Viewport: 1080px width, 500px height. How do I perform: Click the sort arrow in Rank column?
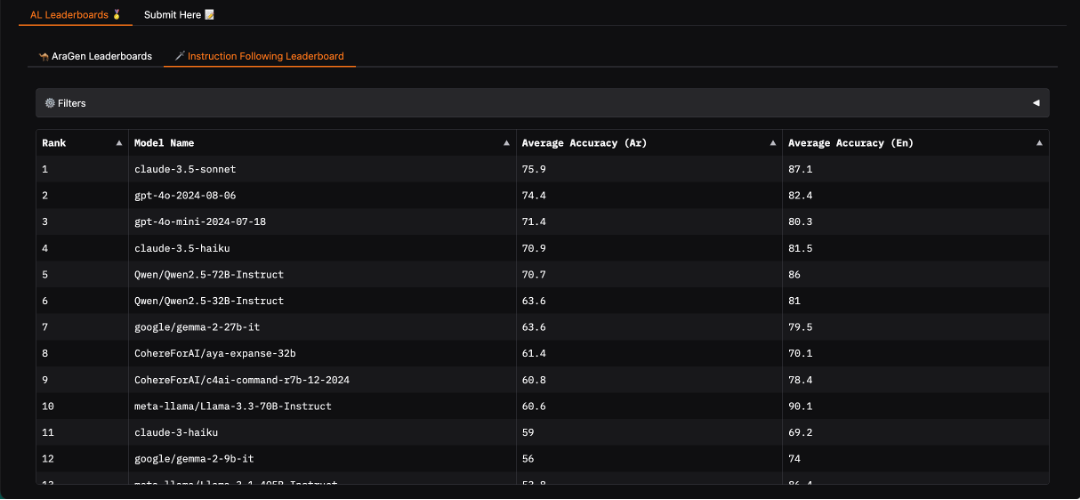(x=119, y=144)
